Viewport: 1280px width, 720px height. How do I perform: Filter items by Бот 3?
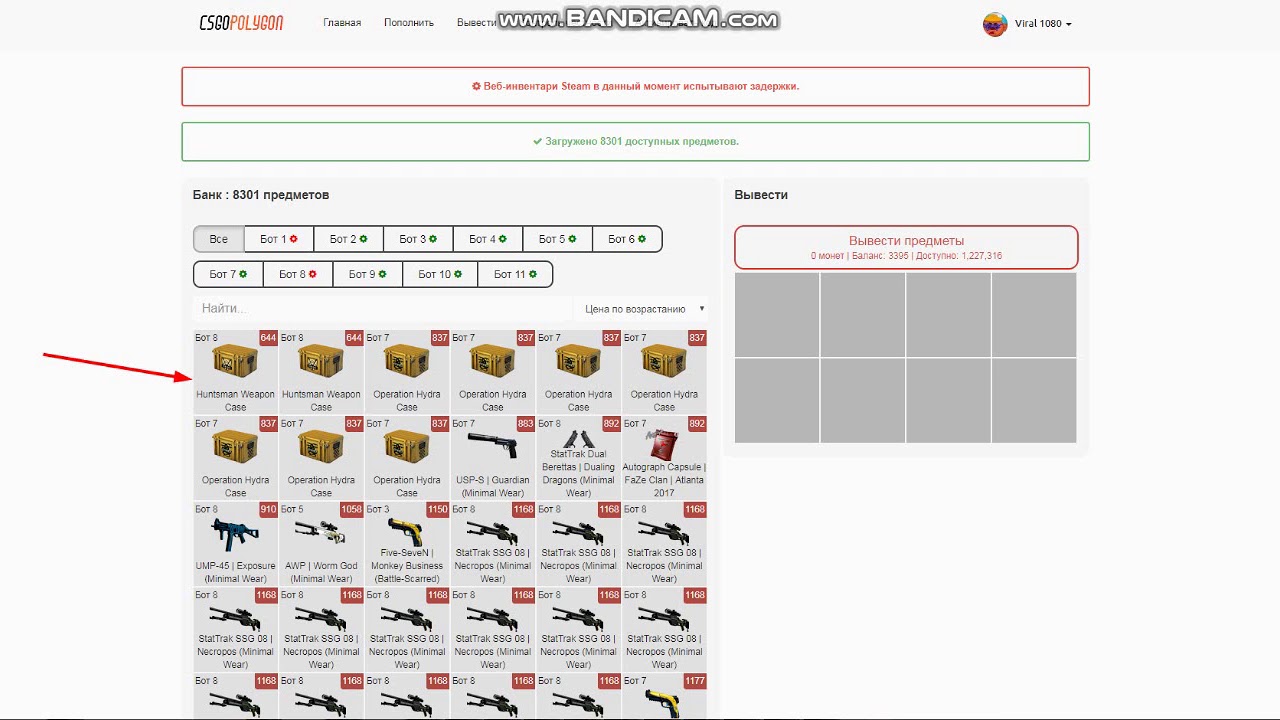click(x=418, y=239)
